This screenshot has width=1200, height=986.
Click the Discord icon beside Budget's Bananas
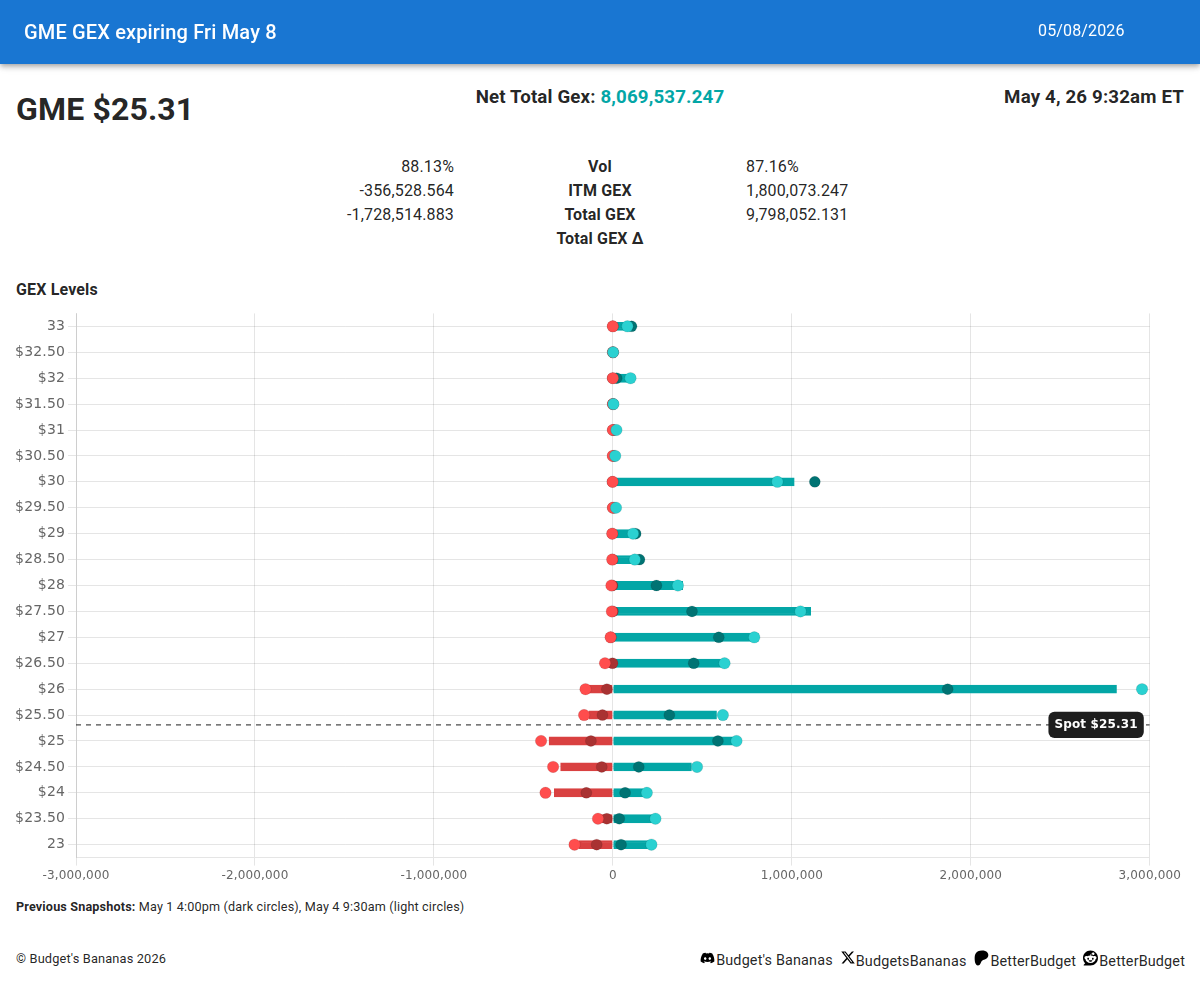point(707,959)
